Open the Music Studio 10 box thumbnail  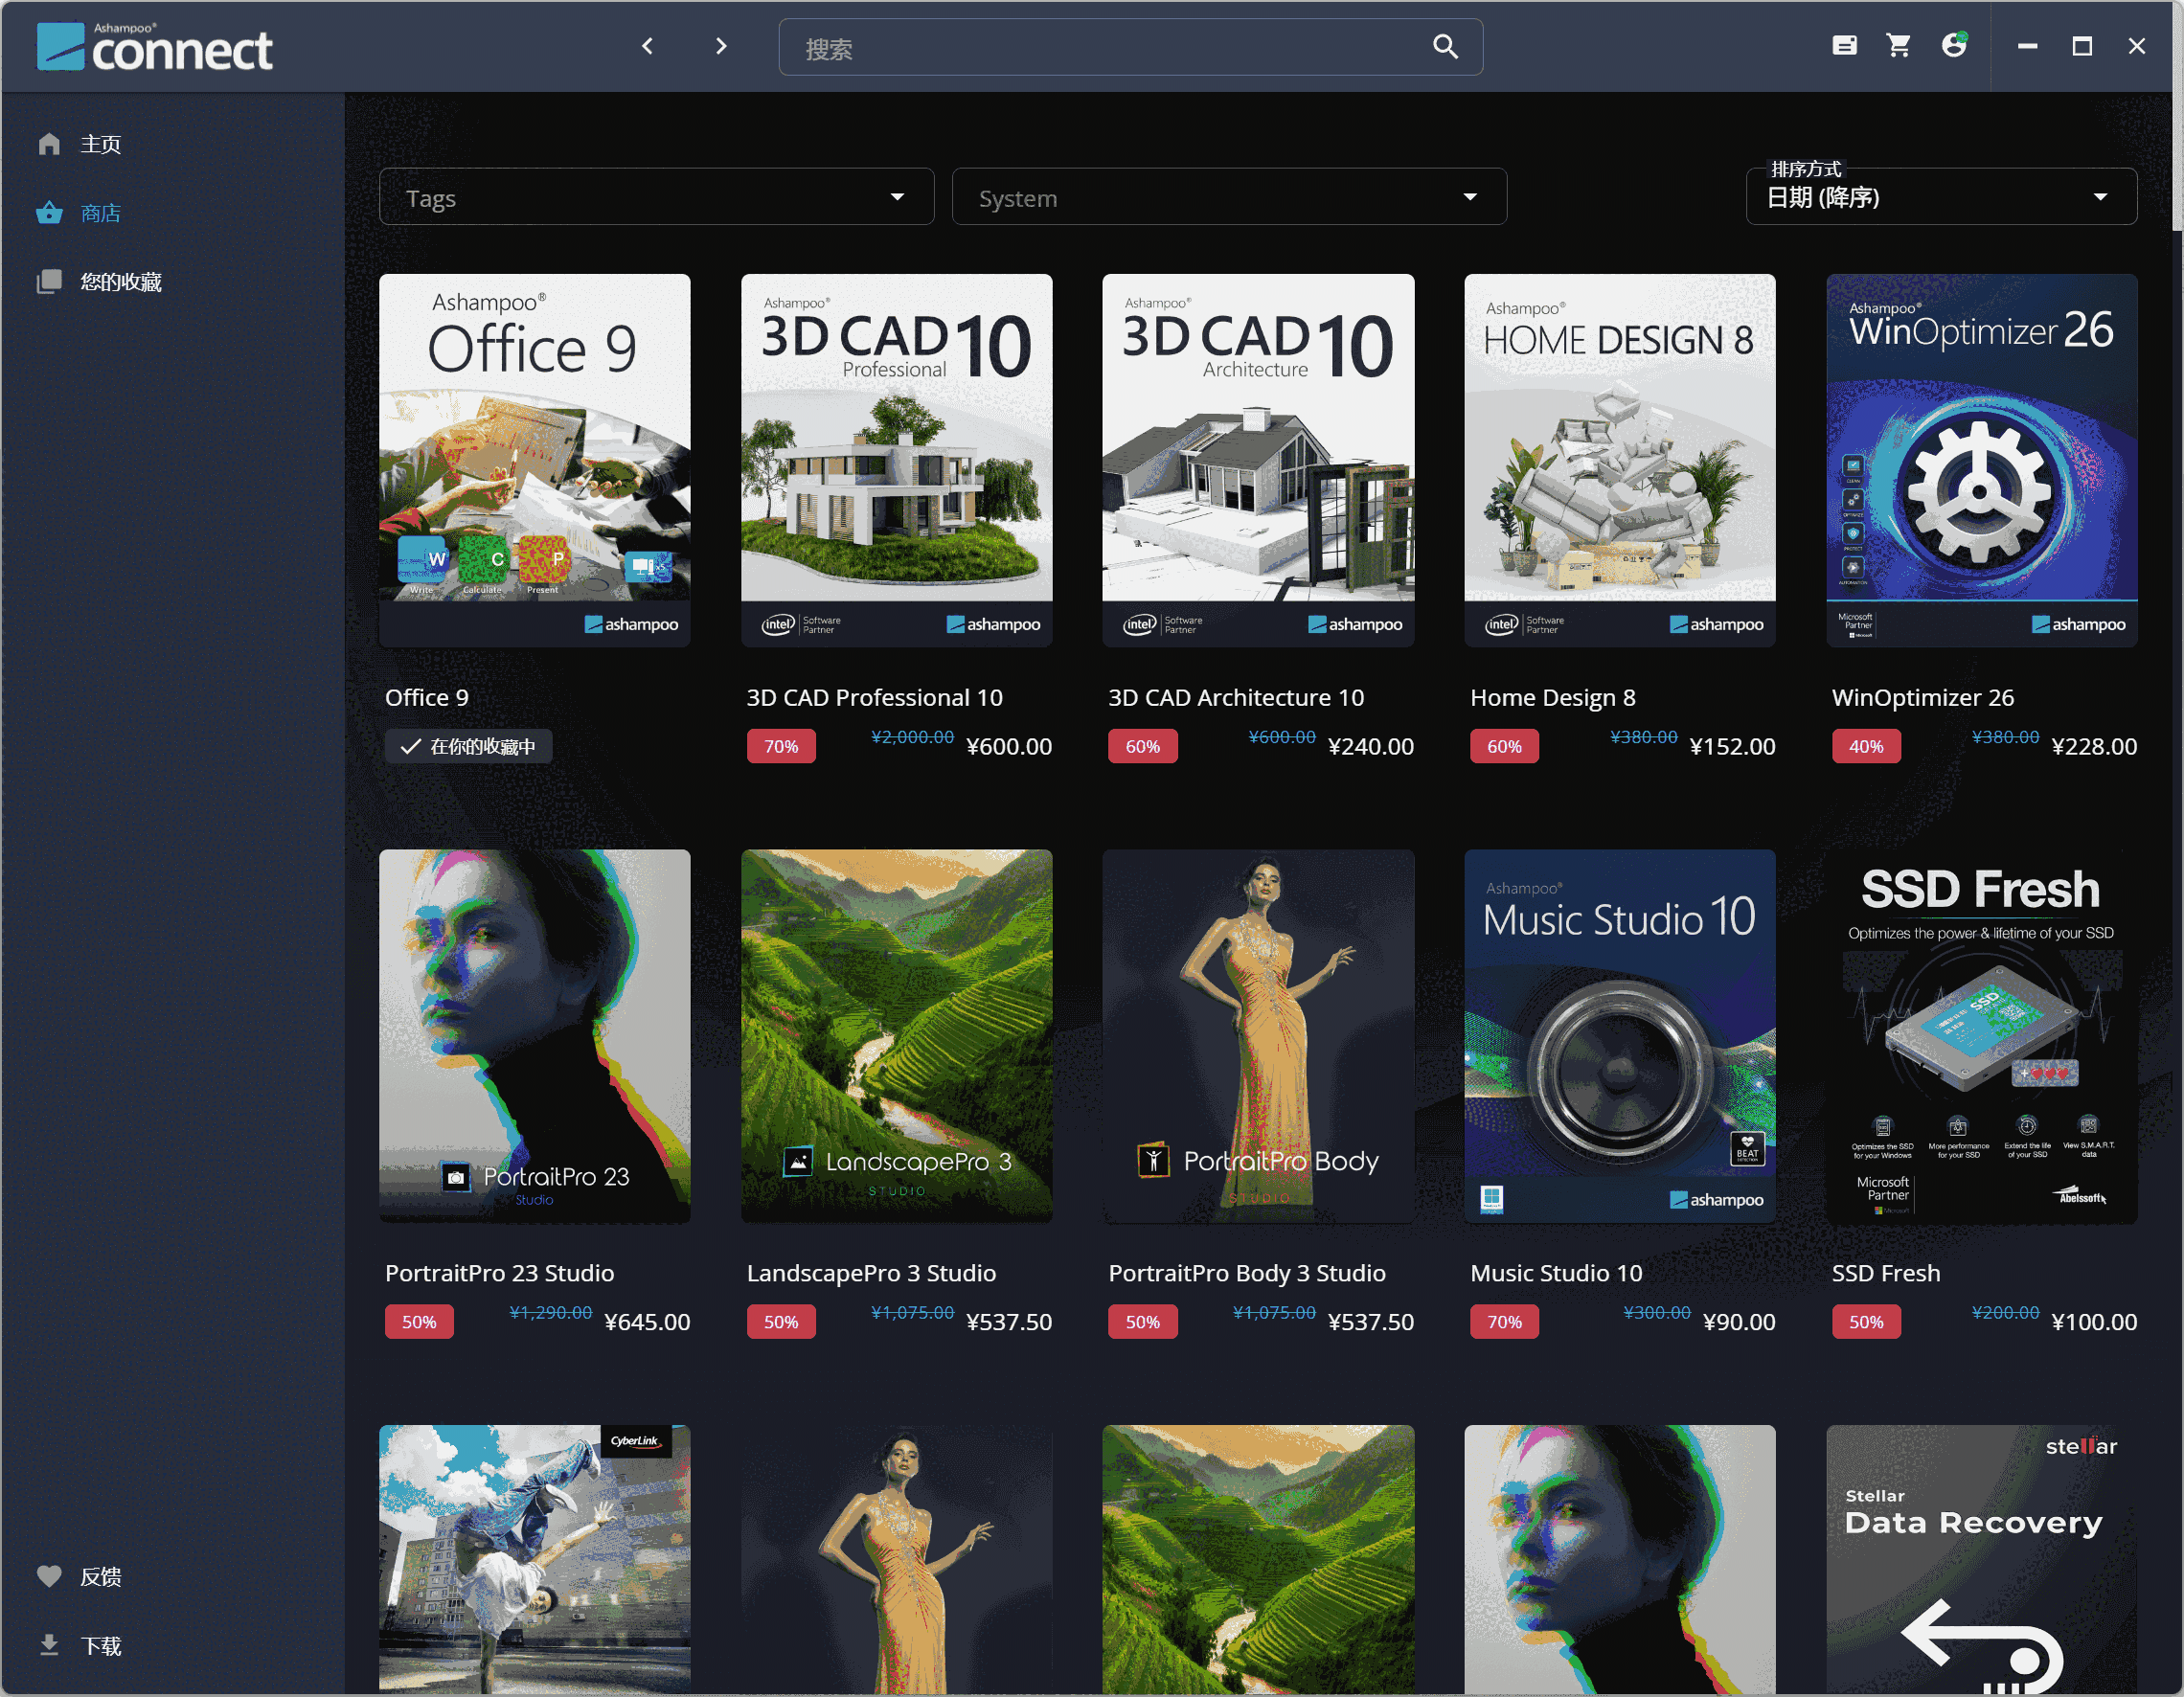pos(1619,1036)
